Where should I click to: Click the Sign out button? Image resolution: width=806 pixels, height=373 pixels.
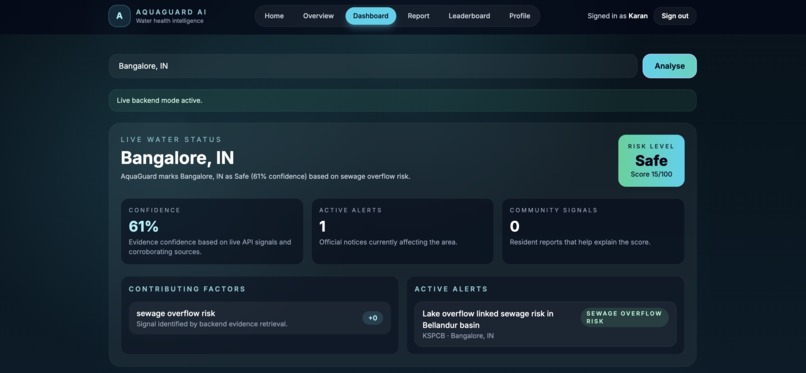(675, 16)
